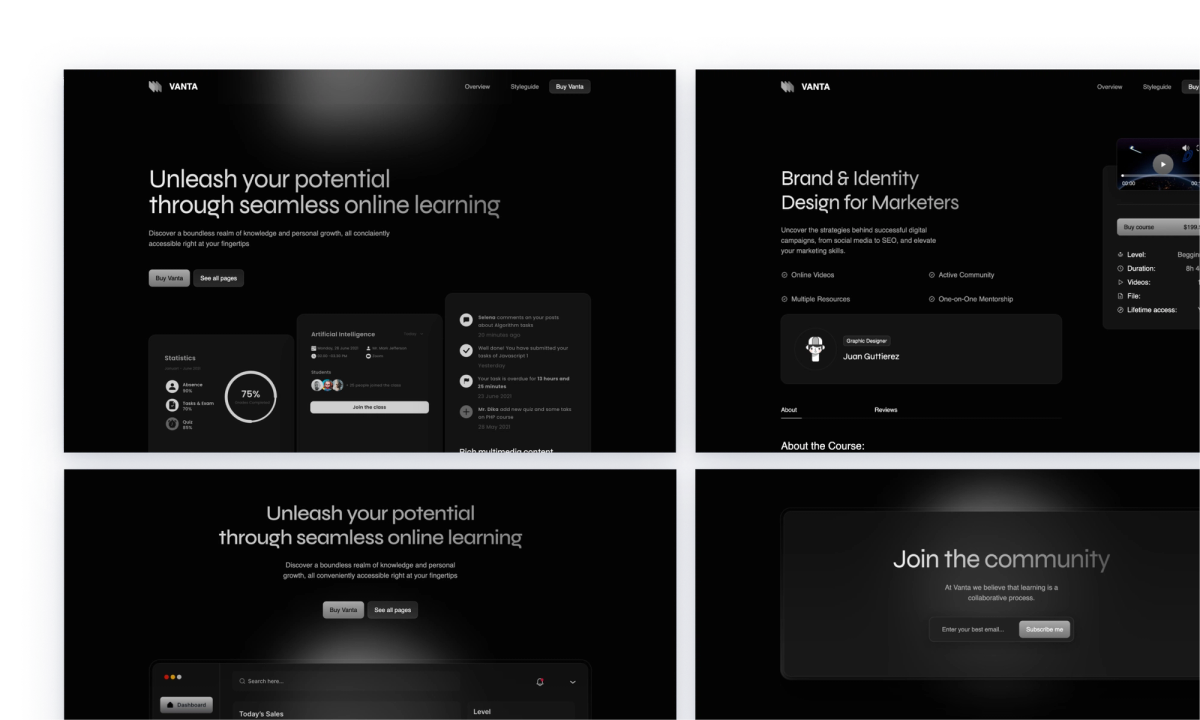Click the volume speaker icon on the course video

[1185, 148]
